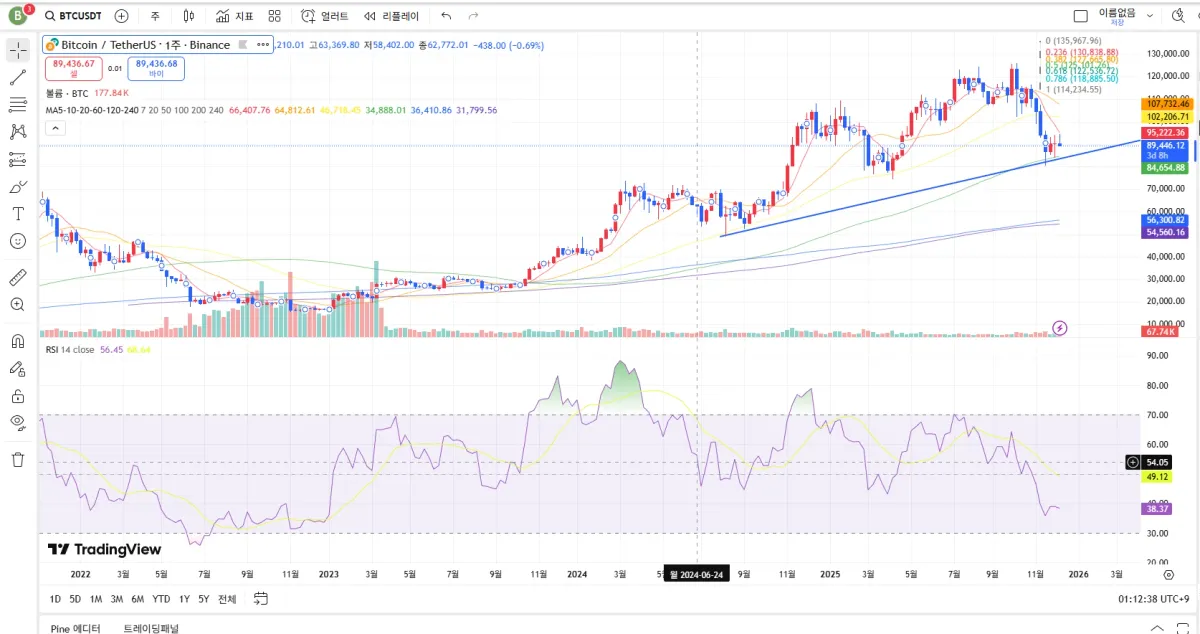Click the 2024-06-24 date label on time axis
The image size is (1200, 634).
(x=699, y=575)
